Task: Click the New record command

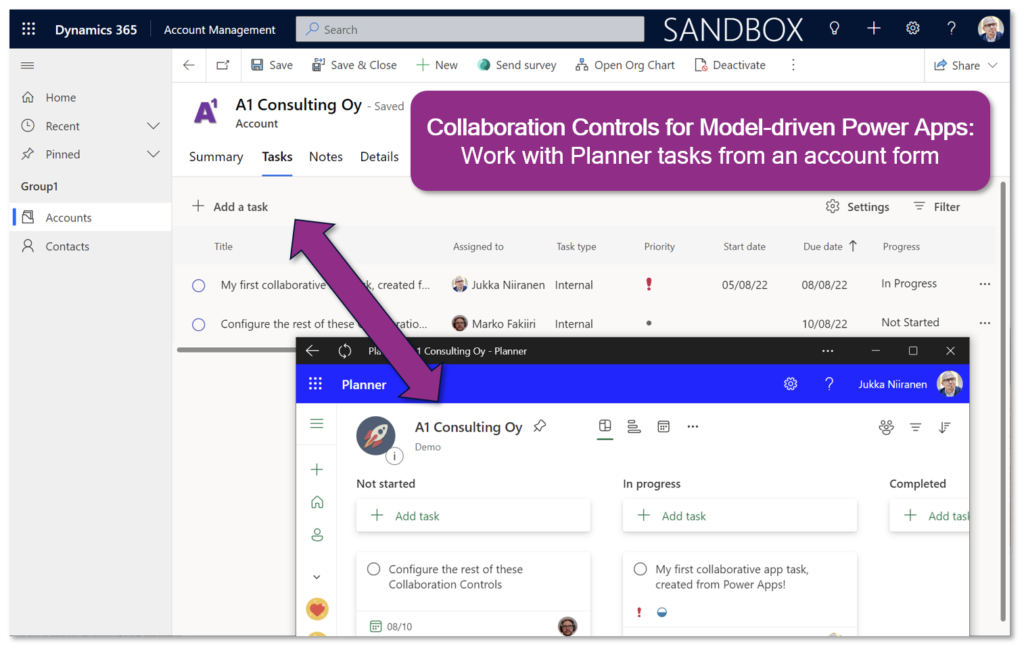Action: tap(437, 65)
